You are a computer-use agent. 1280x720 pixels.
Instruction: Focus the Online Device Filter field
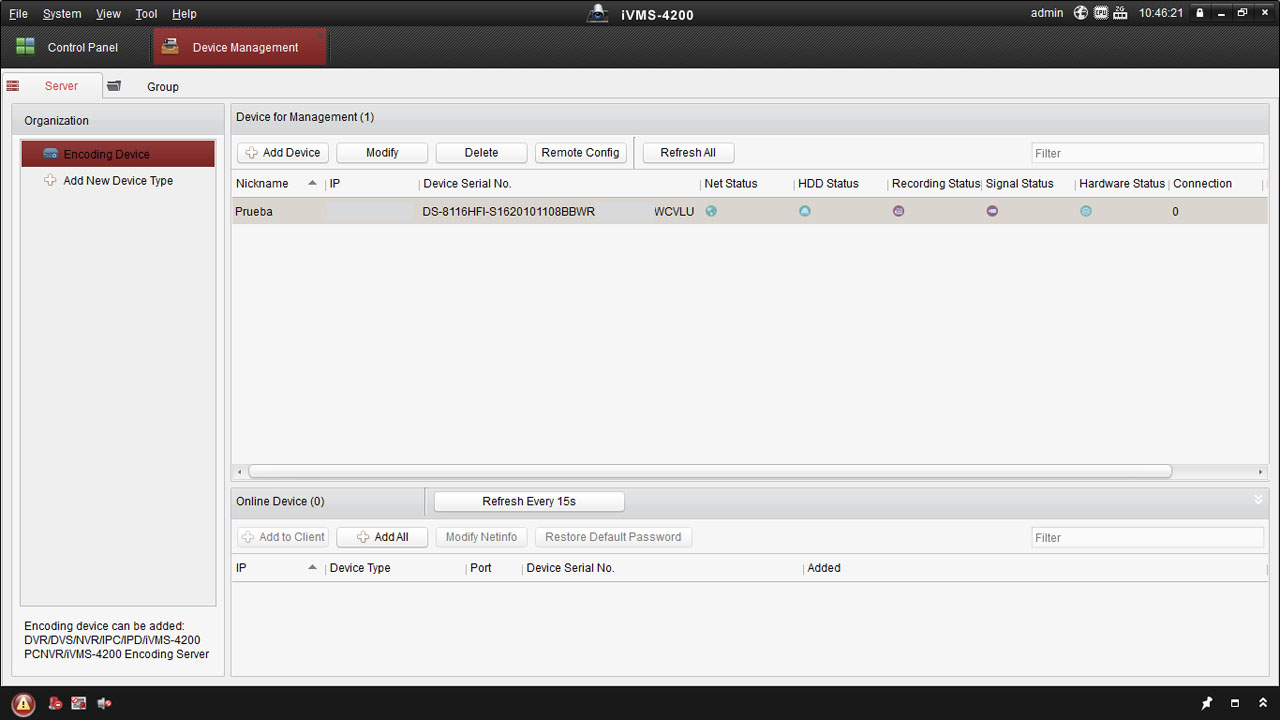(1147, 537)
